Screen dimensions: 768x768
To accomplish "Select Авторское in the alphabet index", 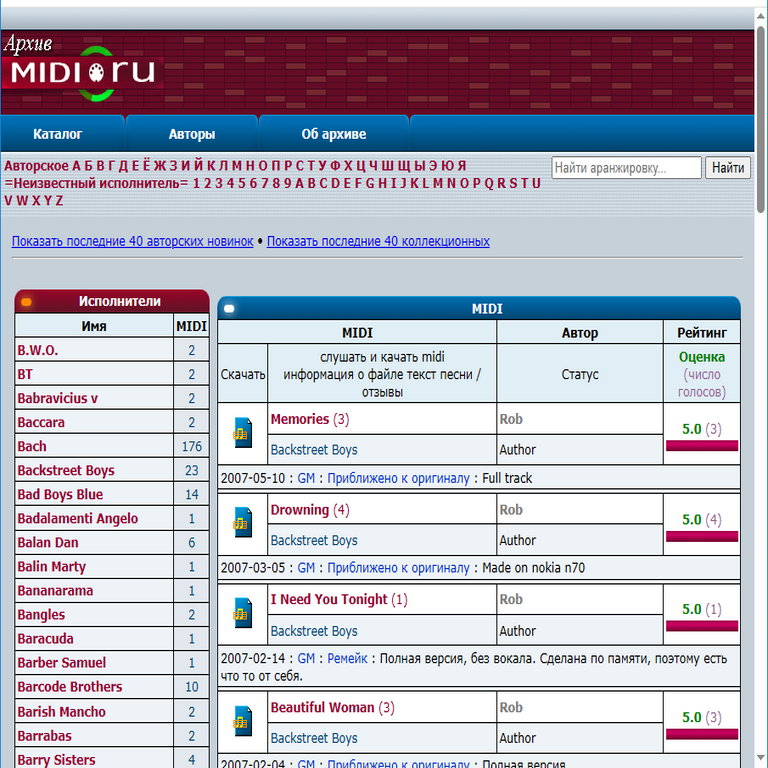I will (36, 166).
